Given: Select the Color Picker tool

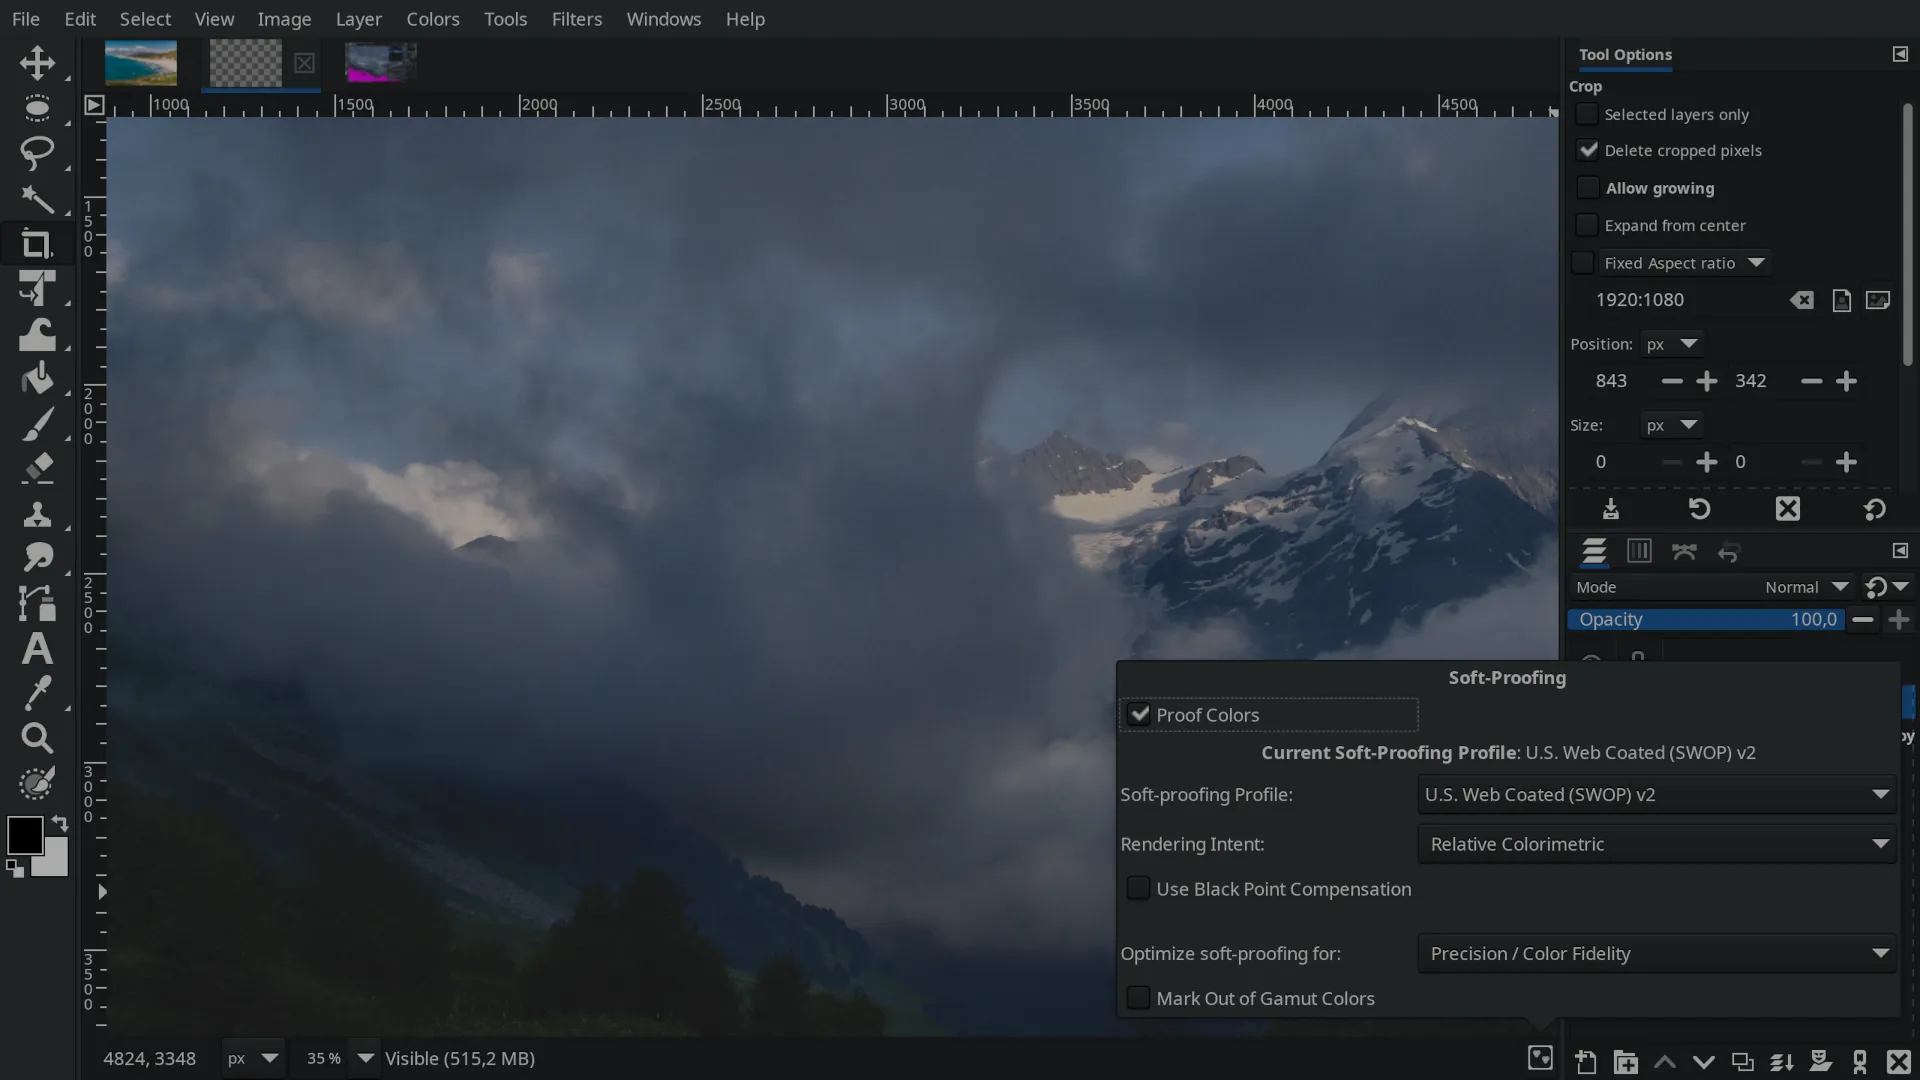Looking at the screenshot, I should (36, 692).
